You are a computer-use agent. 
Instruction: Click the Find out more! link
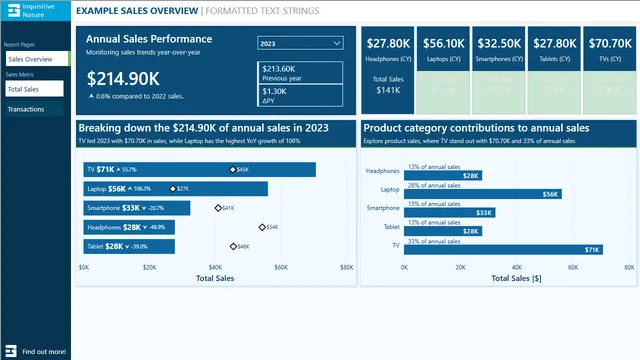tap(44, 351)
